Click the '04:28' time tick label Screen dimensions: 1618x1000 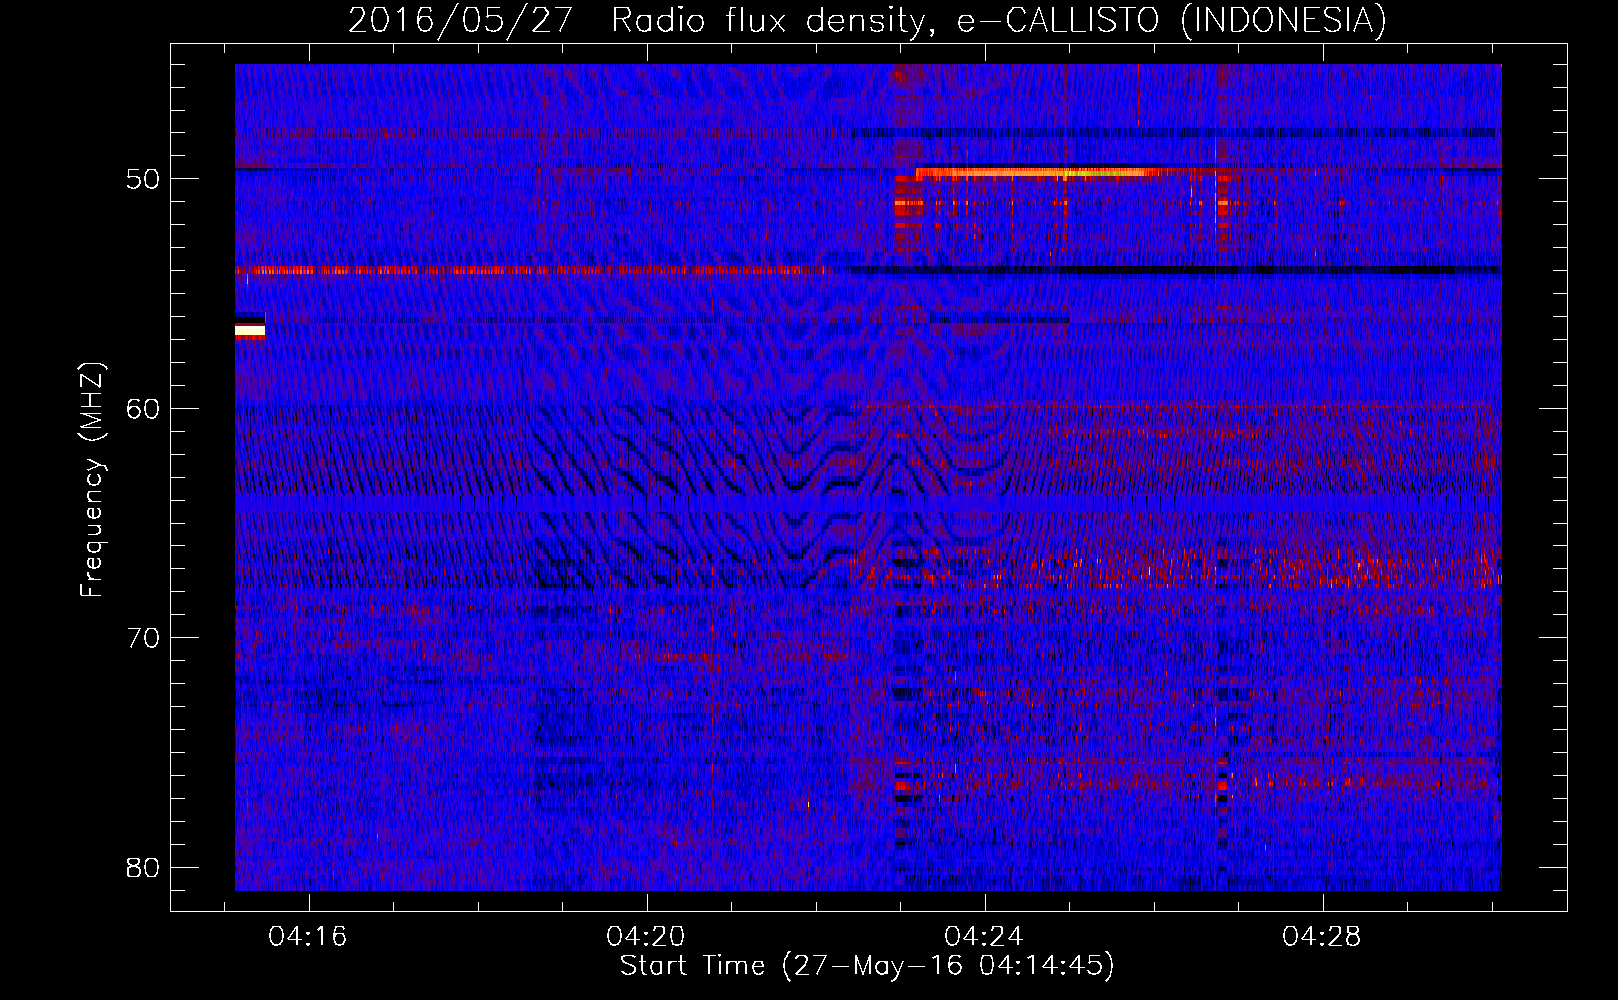[x=1322, y=936]
